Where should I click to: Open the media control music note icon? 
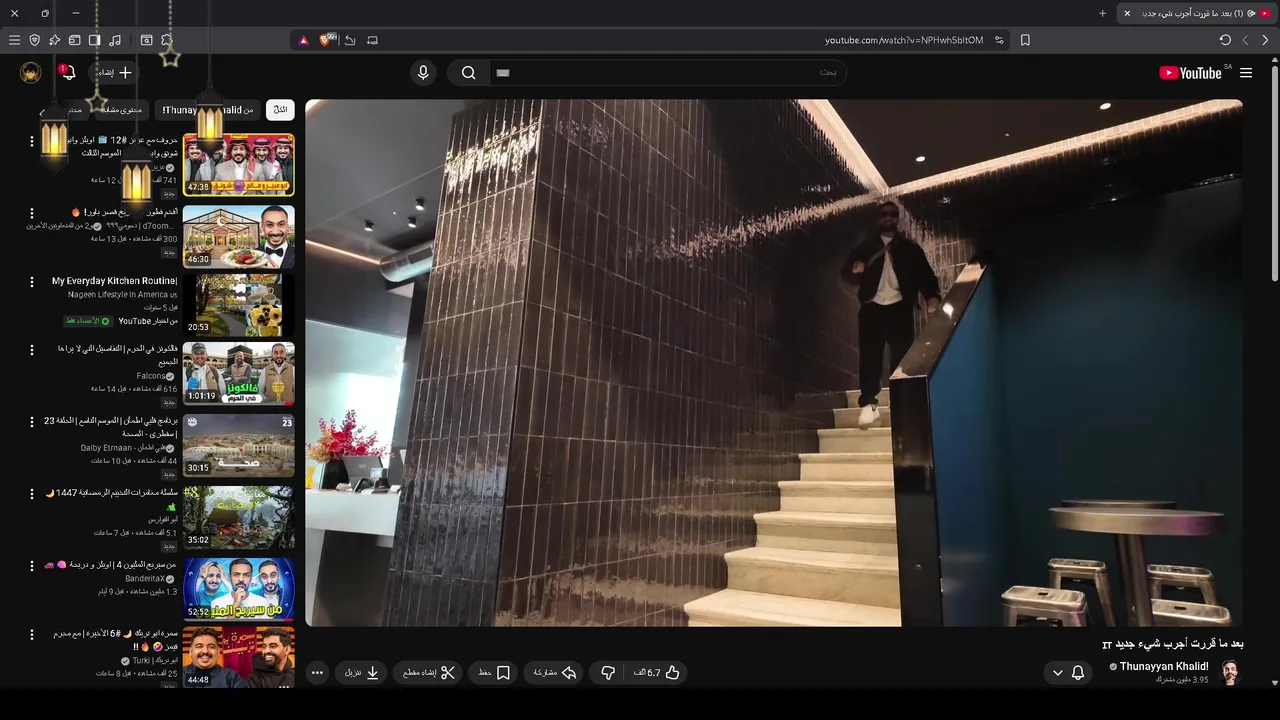pyautogui.click(x=115, y=40)
